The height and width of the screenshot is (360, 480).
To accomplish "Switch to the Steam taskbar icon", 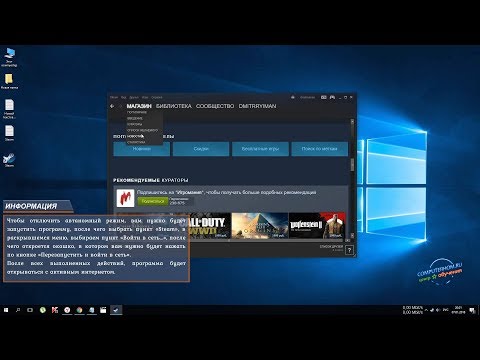I will point(116,310).
